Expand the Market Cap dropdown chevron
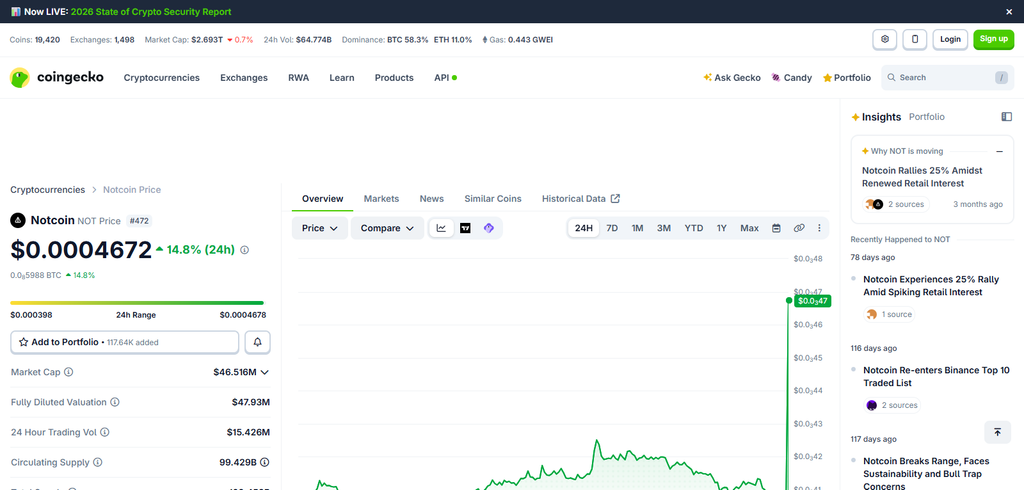The height and width of the screenshot is (490, 1024). pyautogui.click(x=264, y=372)
